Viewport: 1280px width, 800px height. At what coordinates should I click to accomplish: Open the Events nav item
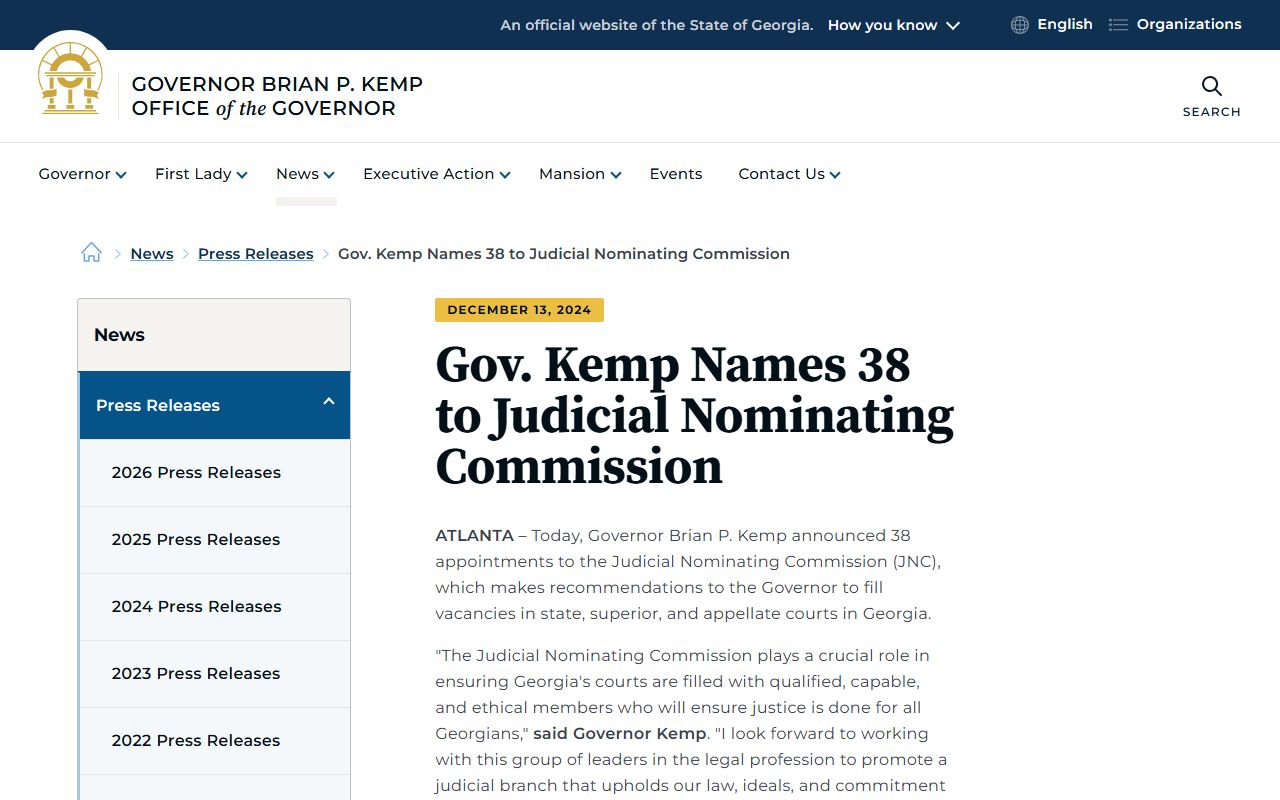point(676,174)
